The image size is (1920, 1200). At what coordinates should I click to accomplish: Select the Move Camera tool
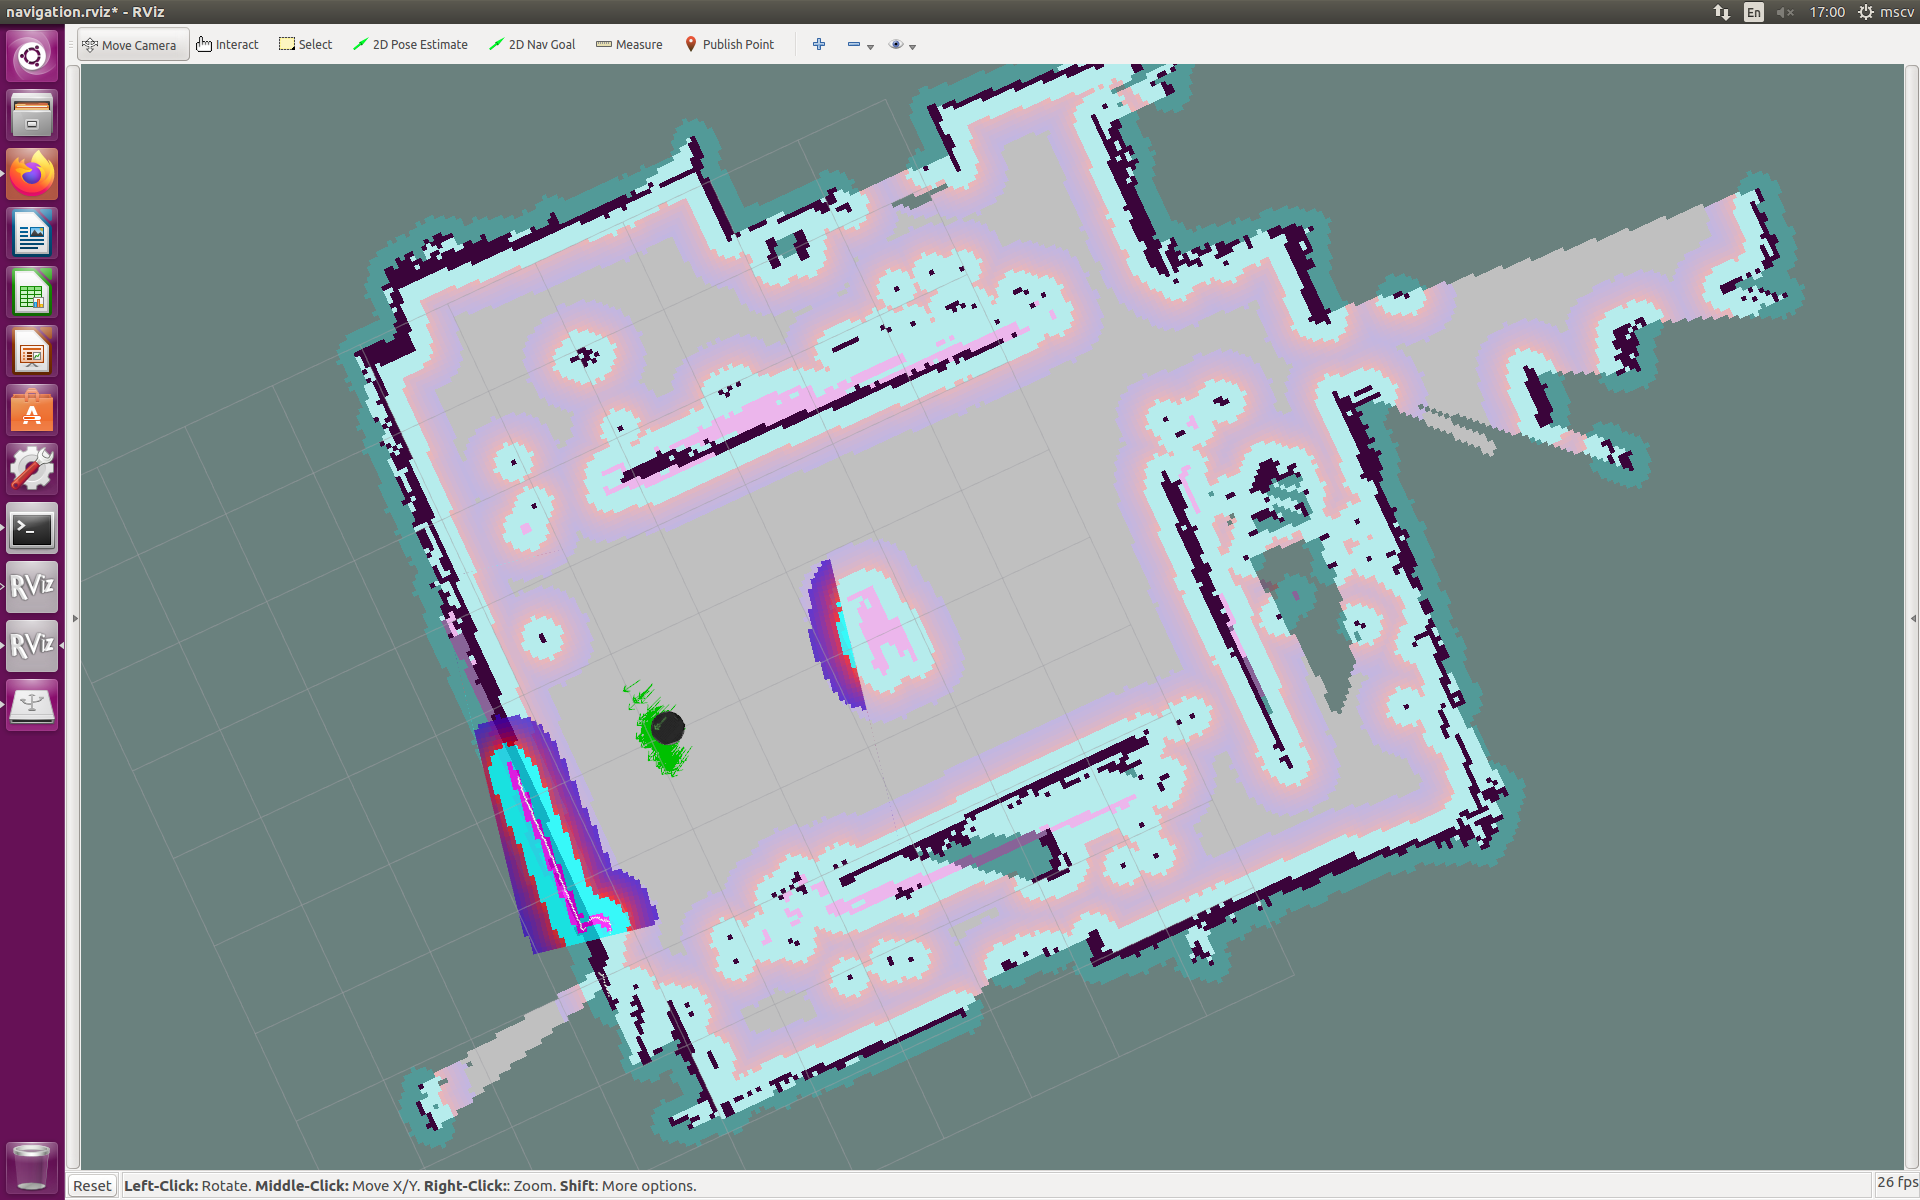[132, 45]
